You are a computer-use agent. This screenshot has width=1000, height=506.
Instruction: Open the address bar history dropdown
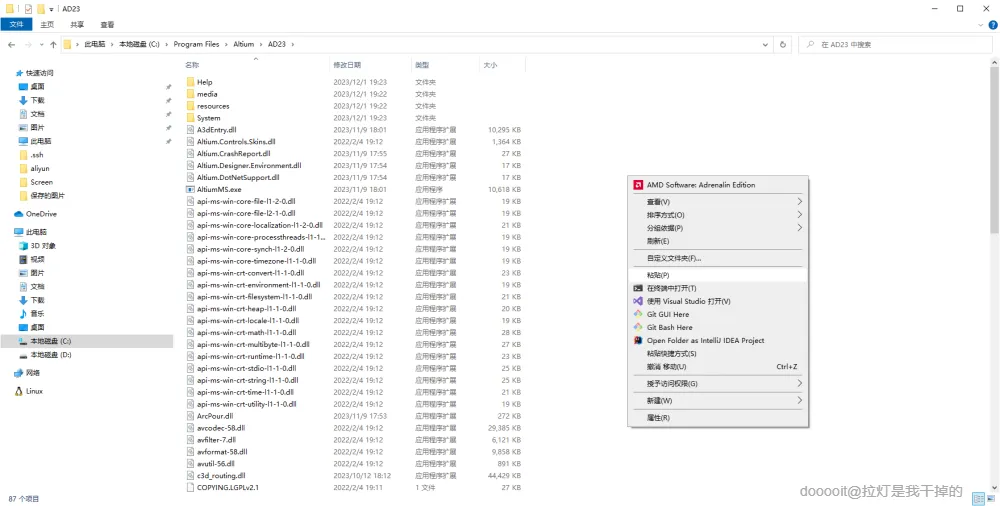tap(765, 45)
